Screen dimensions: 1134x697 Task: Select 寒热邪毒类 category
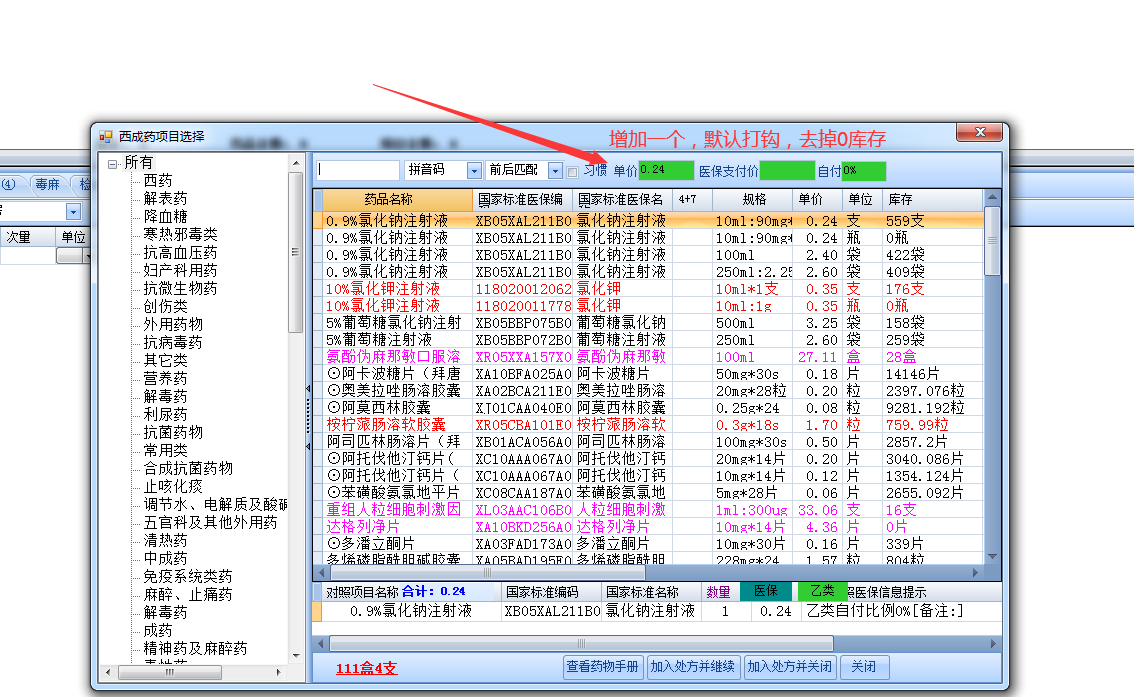coord(180,234)
